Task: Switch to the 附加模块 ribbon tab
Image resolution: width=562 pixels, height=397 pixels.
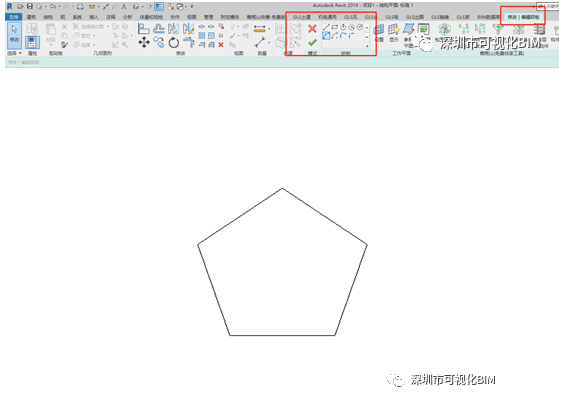Action: (230, 17)
